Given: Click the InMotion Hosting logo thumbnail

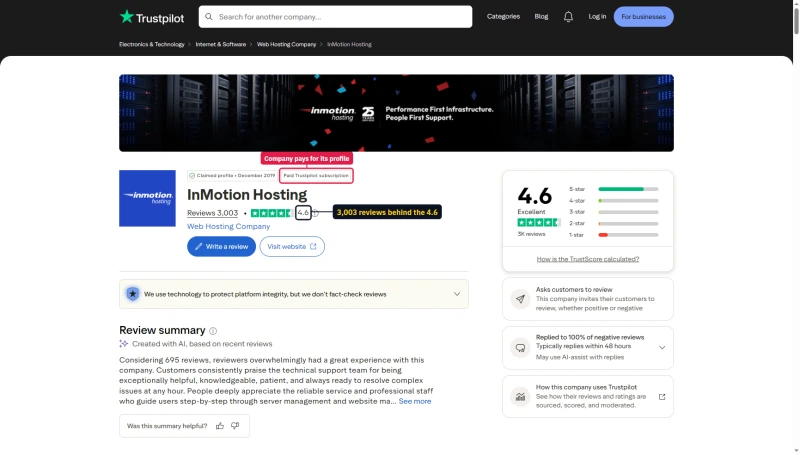Looking at the screenshot, I should (147, 198).
